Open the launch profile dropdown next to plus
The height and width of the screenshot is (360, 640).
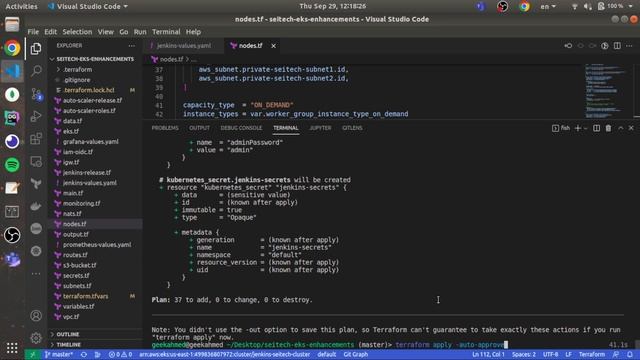[x=585, y=128]
